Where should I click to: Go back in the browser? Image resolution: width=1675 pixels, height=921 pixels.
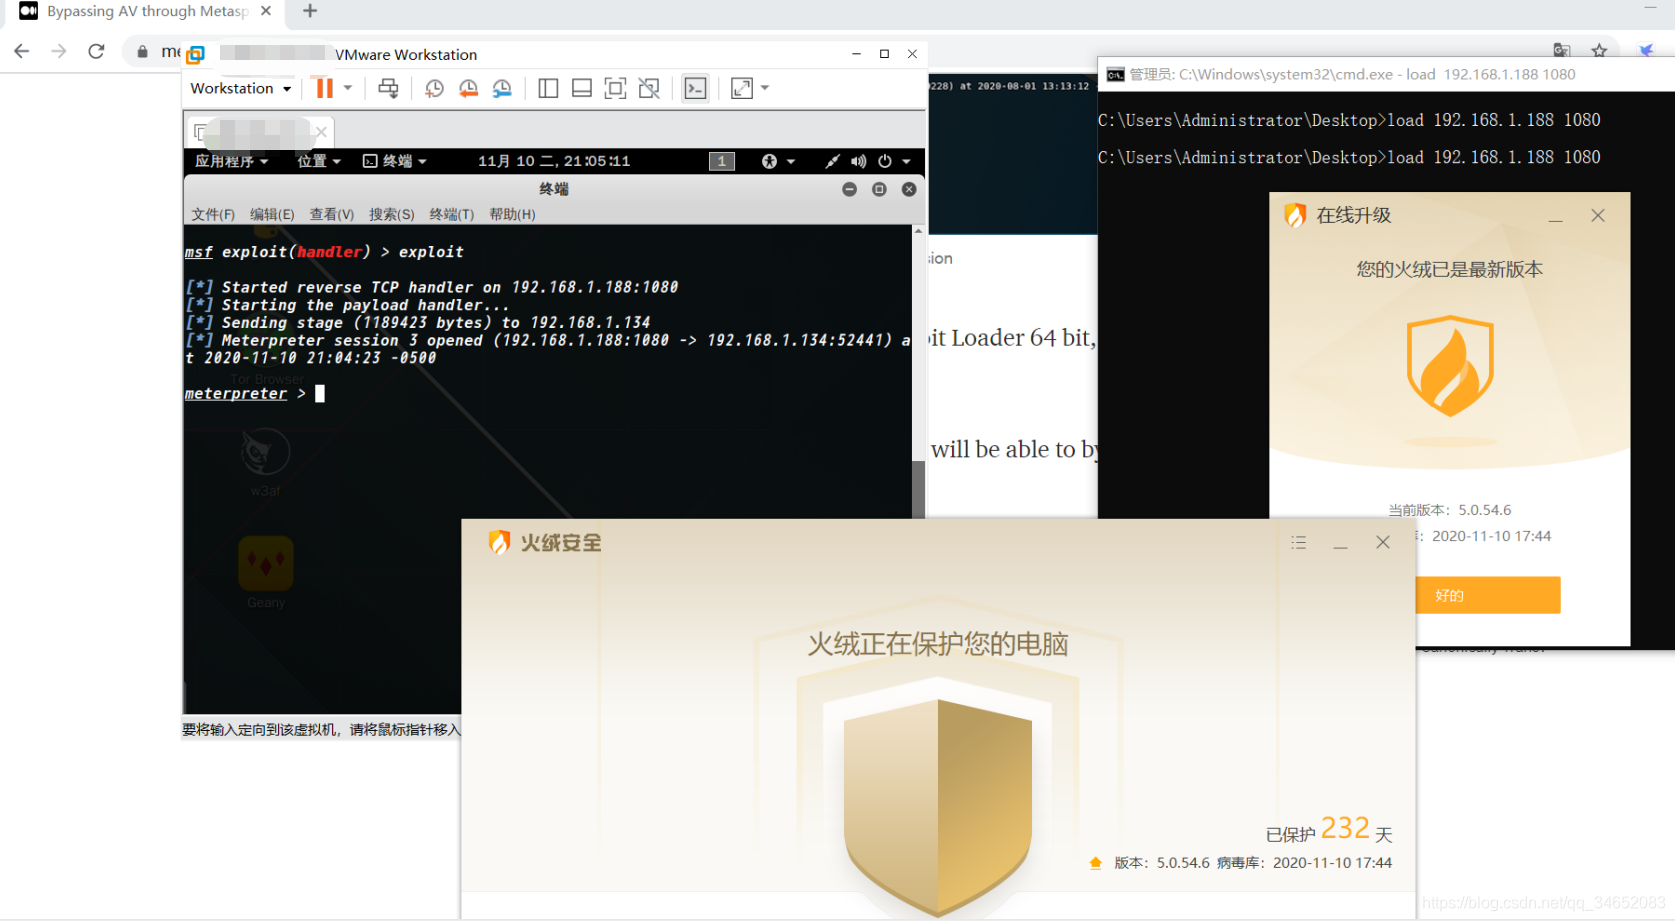(22, 51)
